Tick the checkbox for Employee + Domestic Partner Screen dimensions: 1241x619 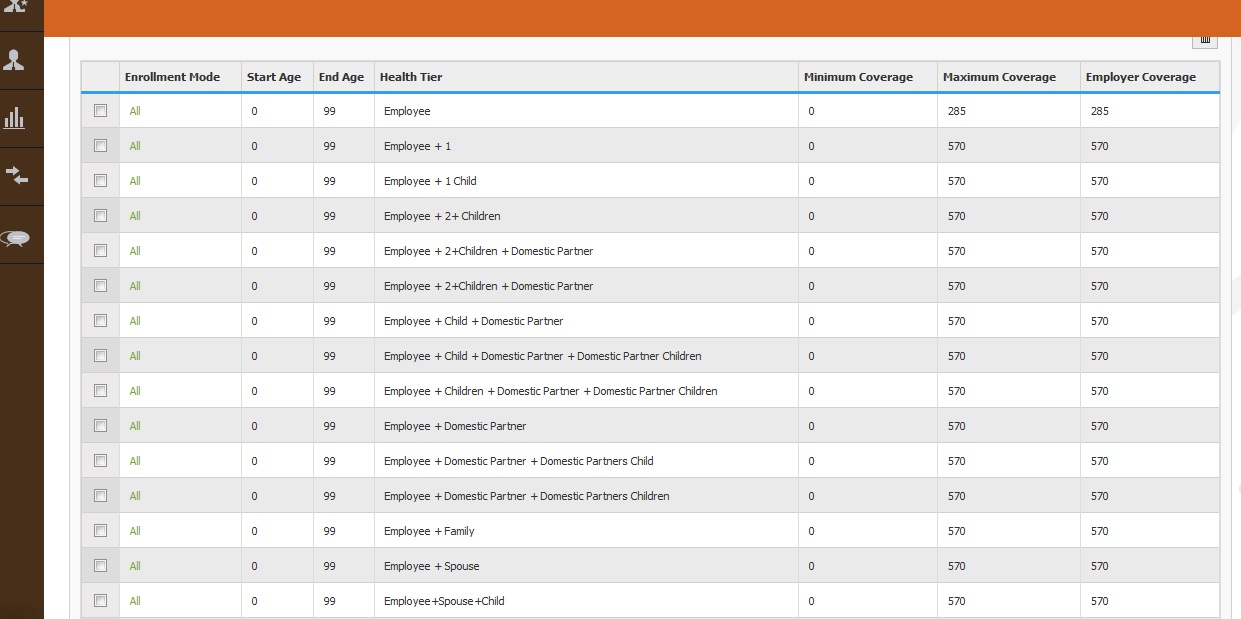[x=100, y=426]
